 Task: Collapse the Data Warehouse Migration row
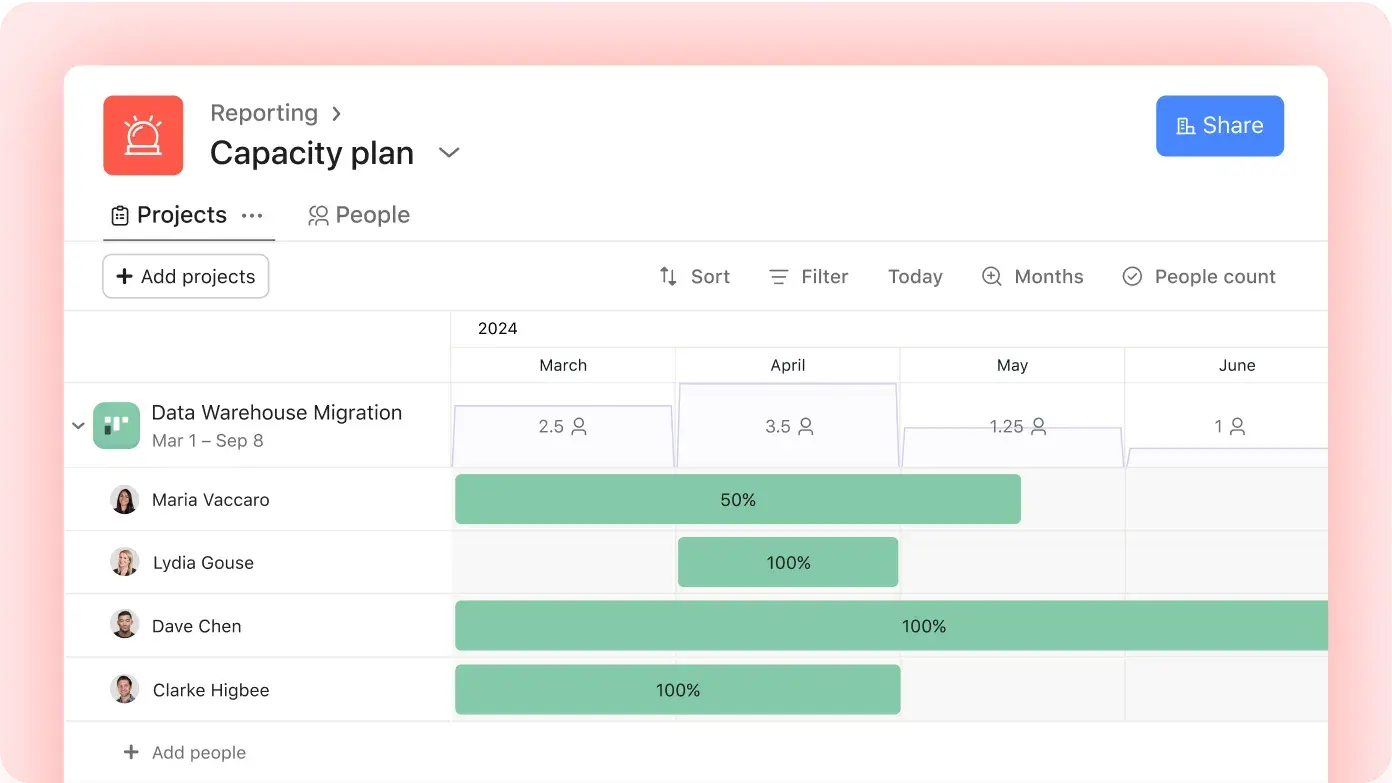(78, 425)
